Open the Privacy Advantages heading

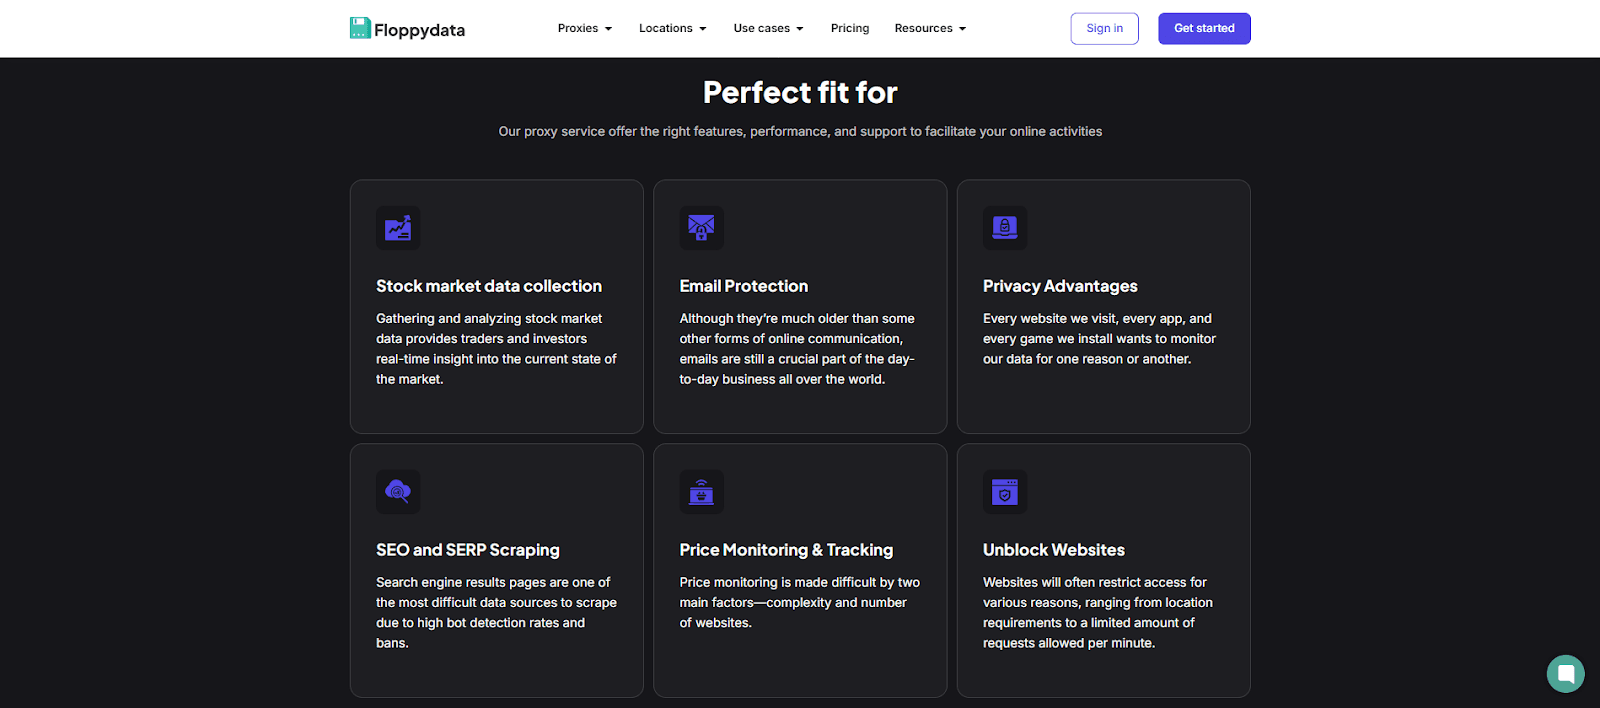(x=1060, y=286)
